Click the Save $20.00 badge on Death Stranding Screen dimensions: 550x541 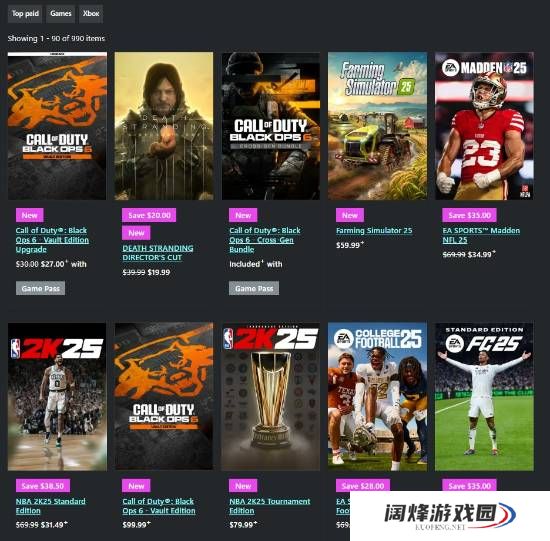coord(149,215)
